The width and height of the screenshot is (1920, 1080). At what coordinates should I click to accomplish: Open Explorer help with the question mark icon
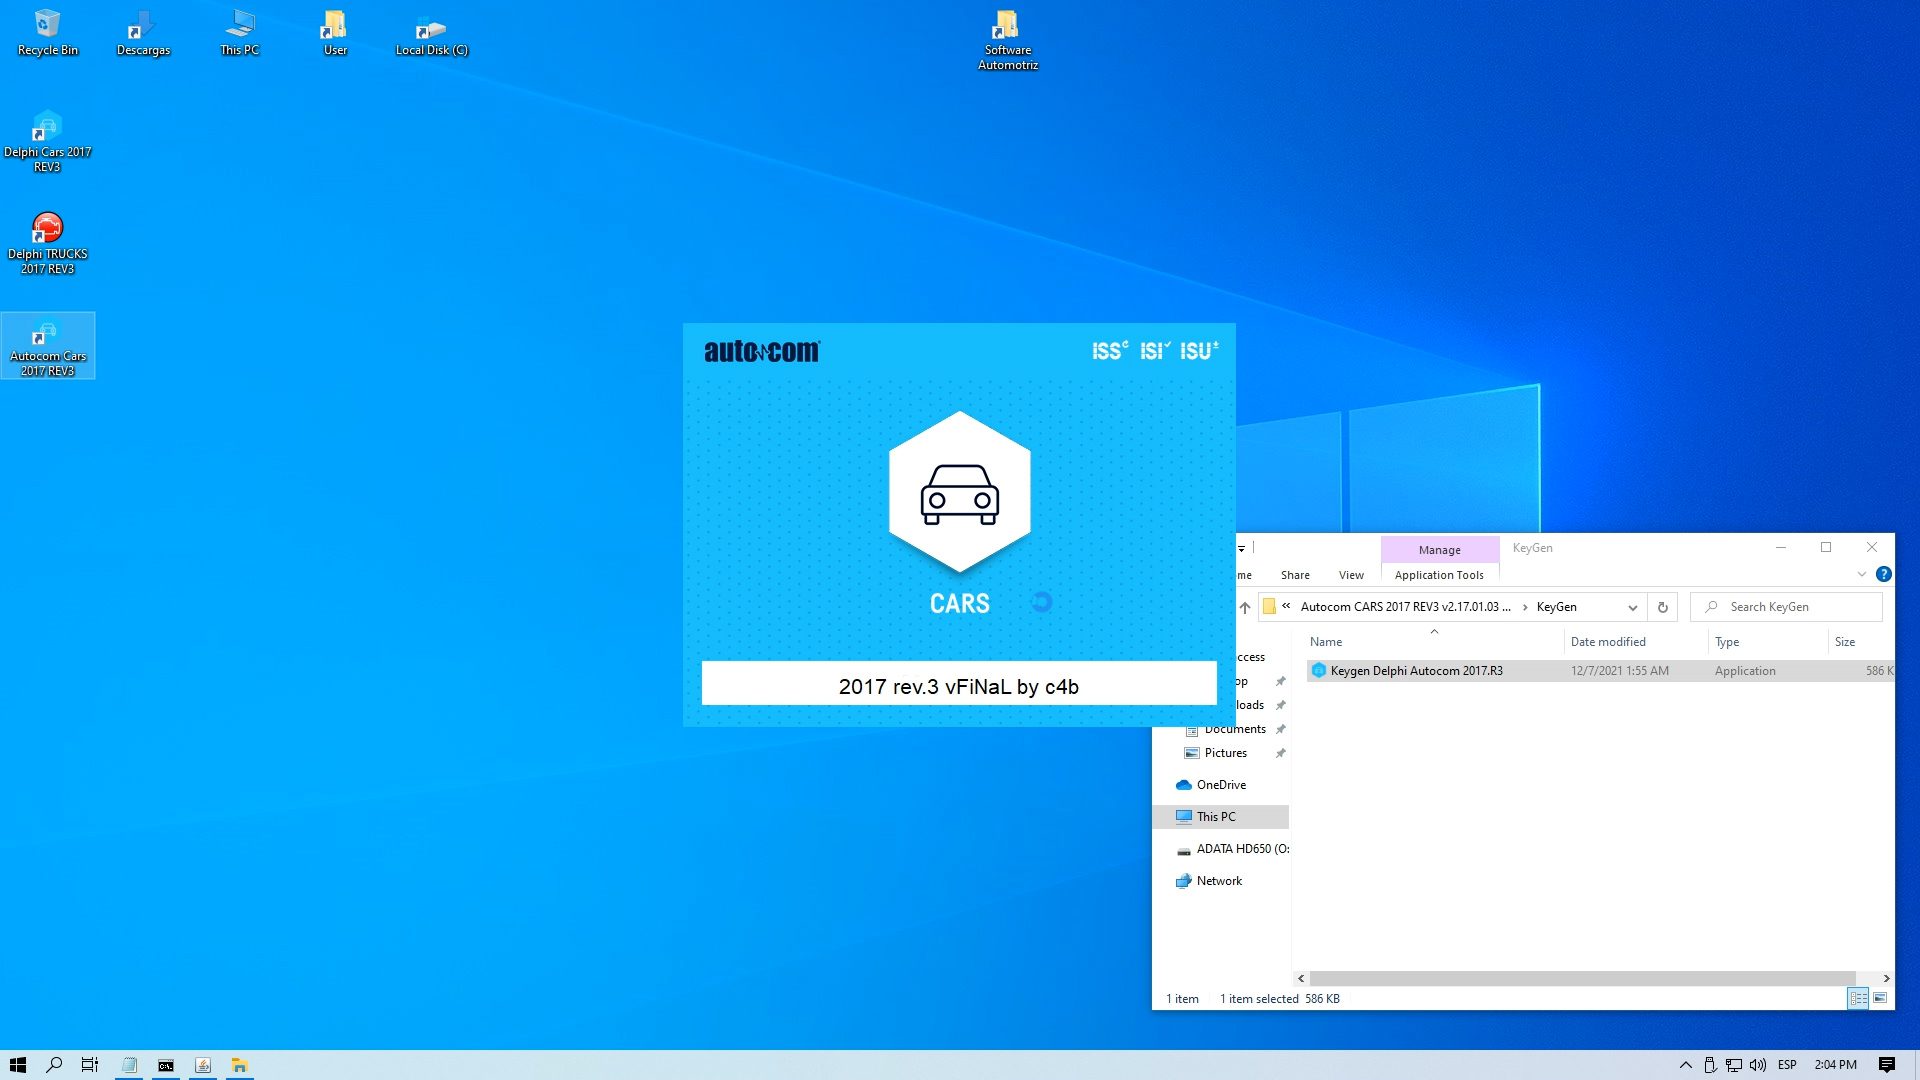pos(1883,574)
